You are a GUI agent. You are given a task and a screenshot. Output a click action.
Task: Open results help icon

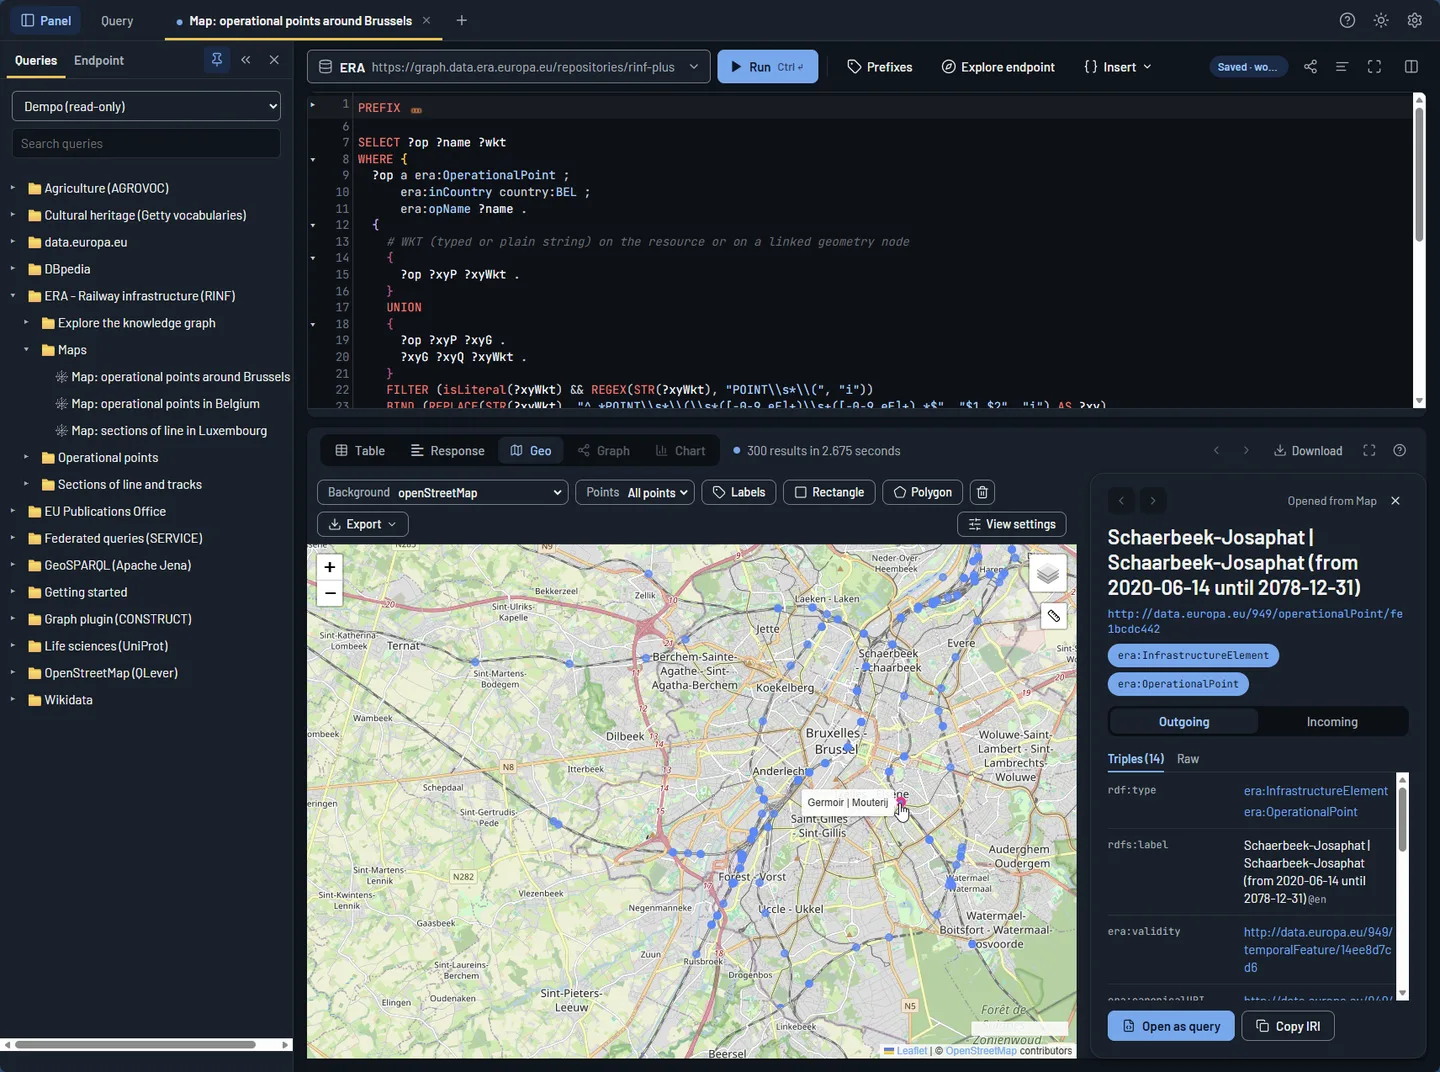(1399, 451)
